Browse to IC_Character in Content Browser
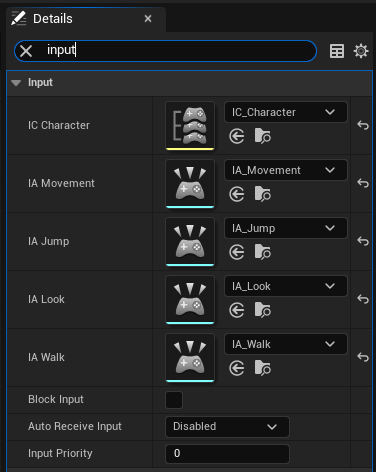This screenshot has height=472, width=376. [263, 136]
